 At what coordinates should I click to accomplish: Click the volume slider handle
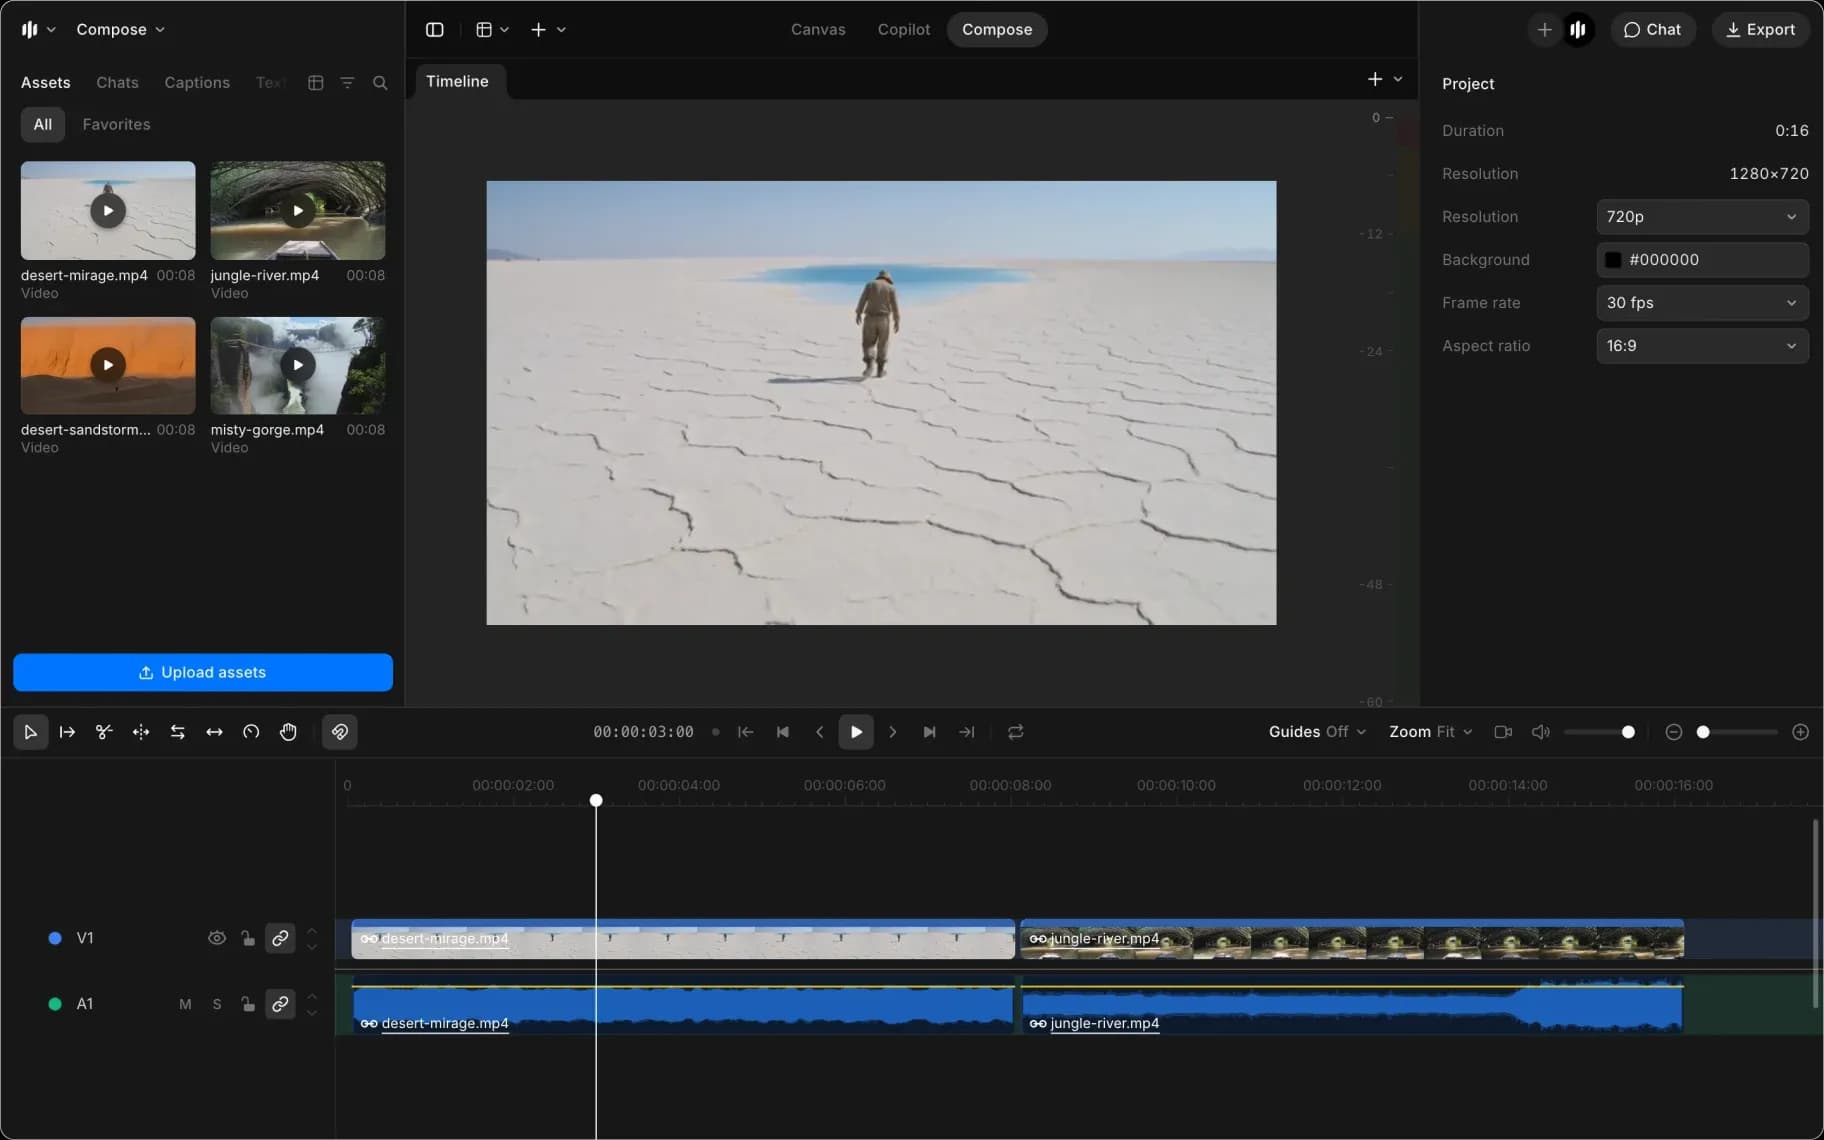click(1628, 732)
